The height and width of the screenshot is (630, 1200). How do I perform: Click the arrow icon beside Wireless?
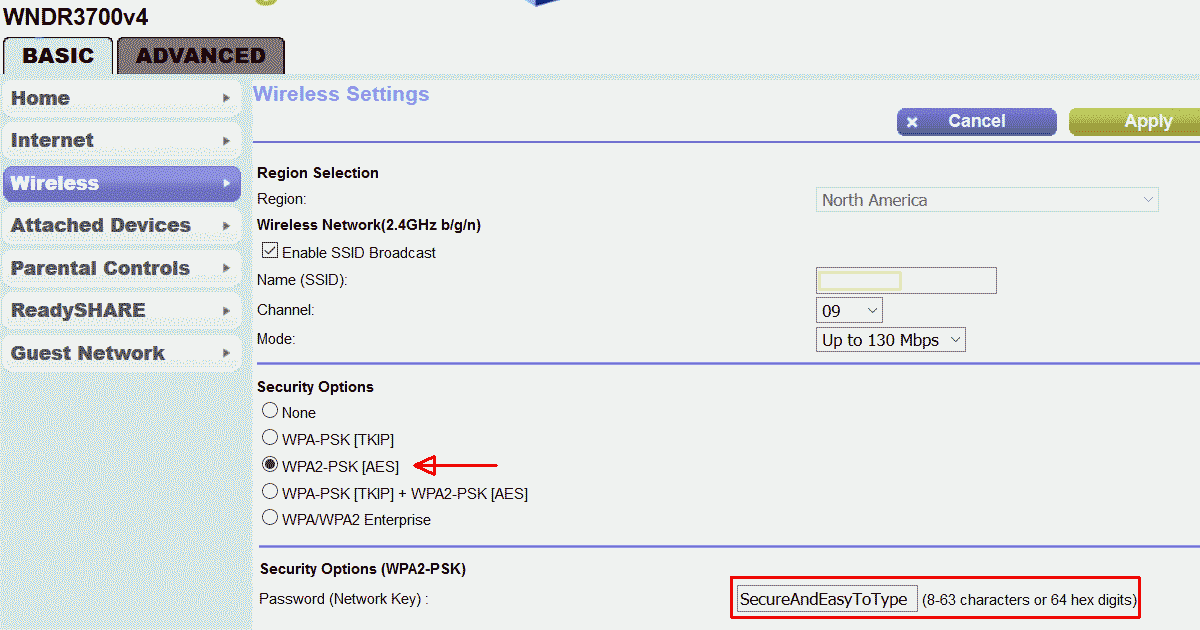[x=227, y=184]
